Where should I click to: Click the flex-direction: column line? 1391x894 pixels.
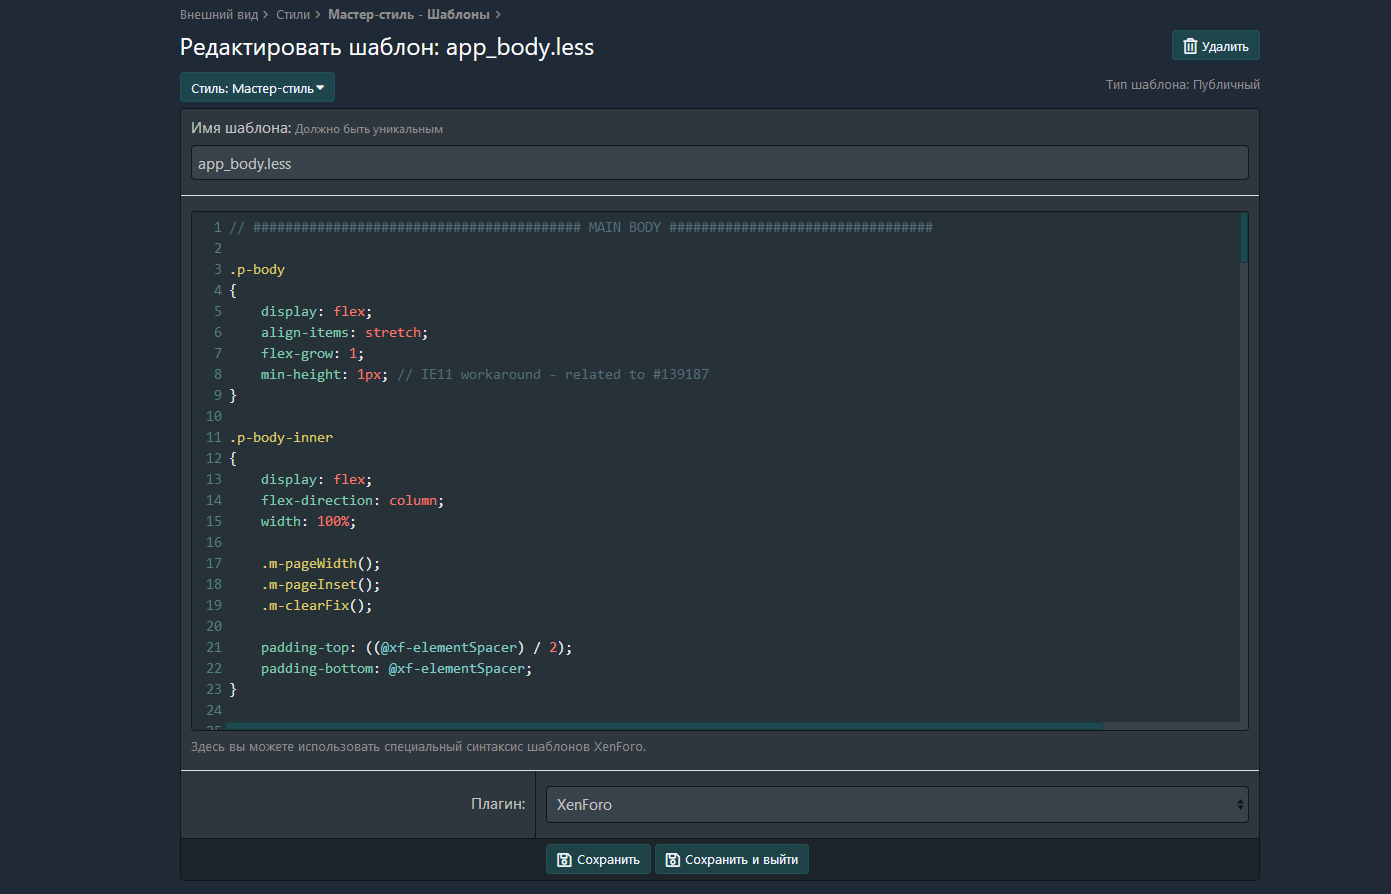tap(352, 501)
